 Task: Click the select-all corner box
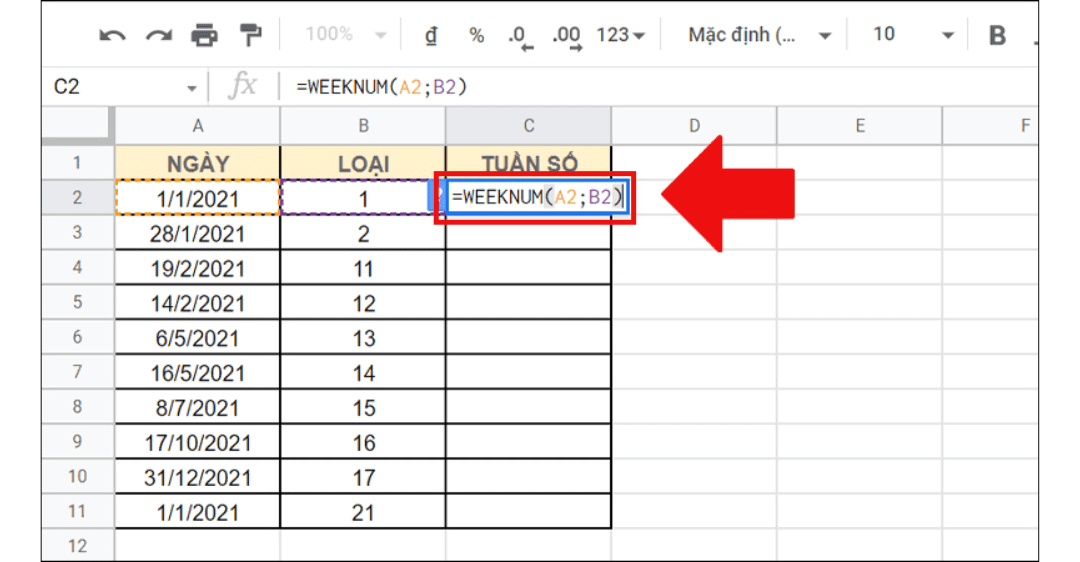[77, 125]
